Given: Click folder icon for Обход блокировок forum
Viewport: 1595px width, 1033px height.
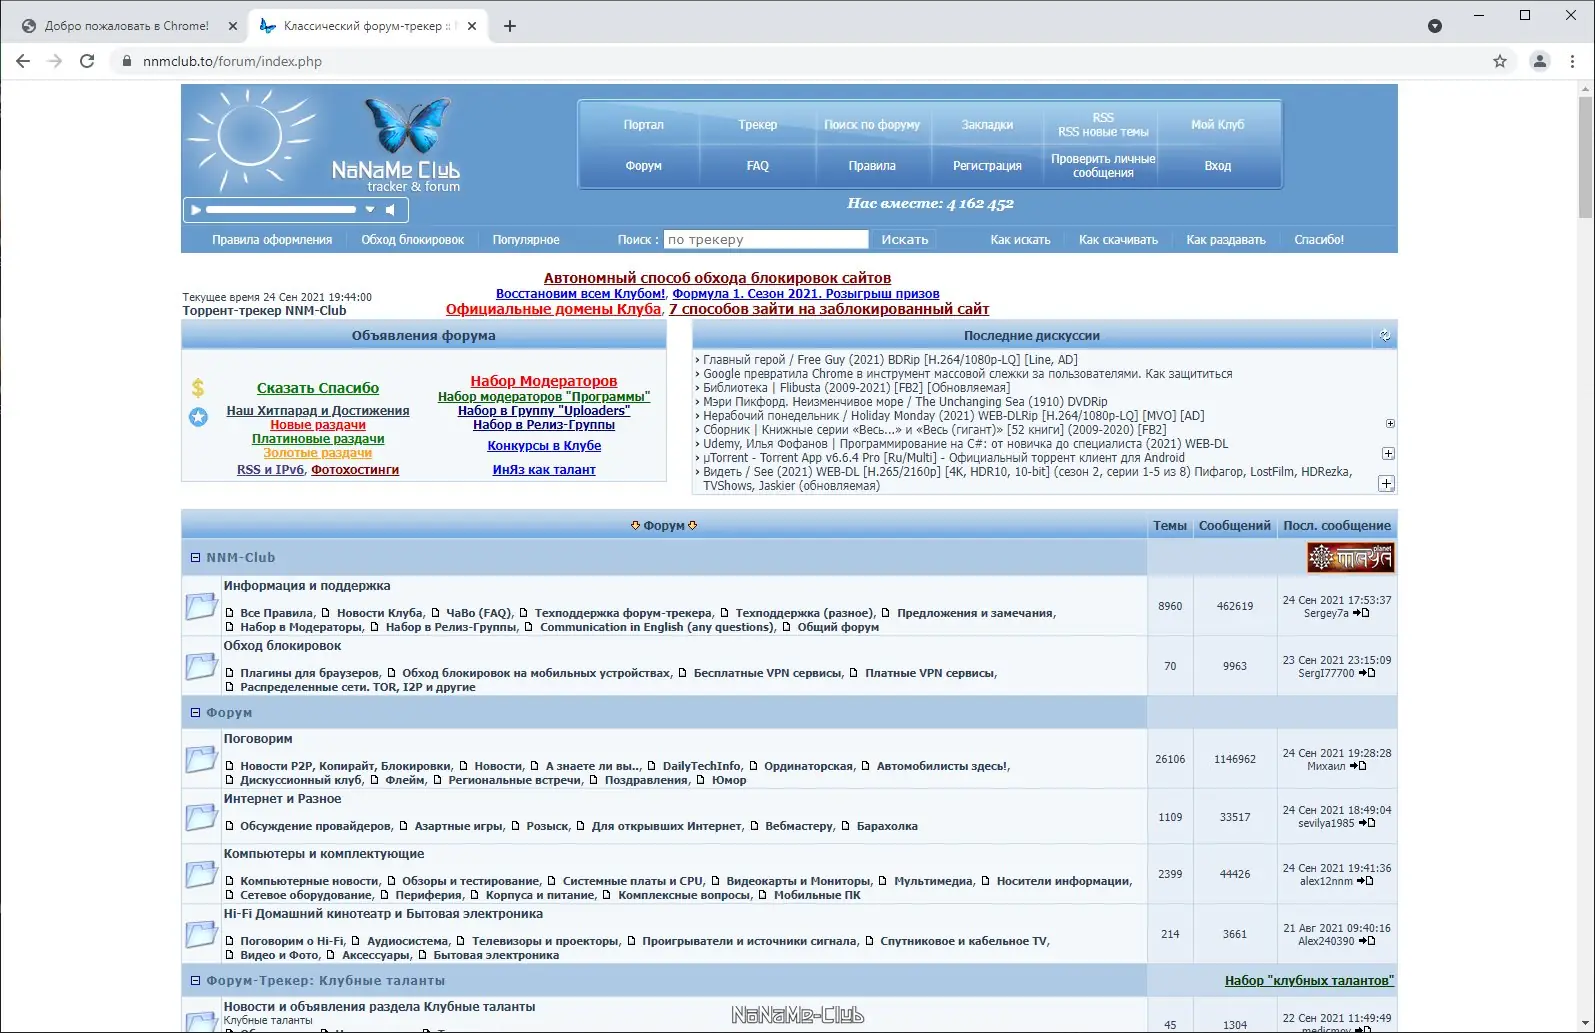Looking at the screenshot, I should [x=201, y=666].
